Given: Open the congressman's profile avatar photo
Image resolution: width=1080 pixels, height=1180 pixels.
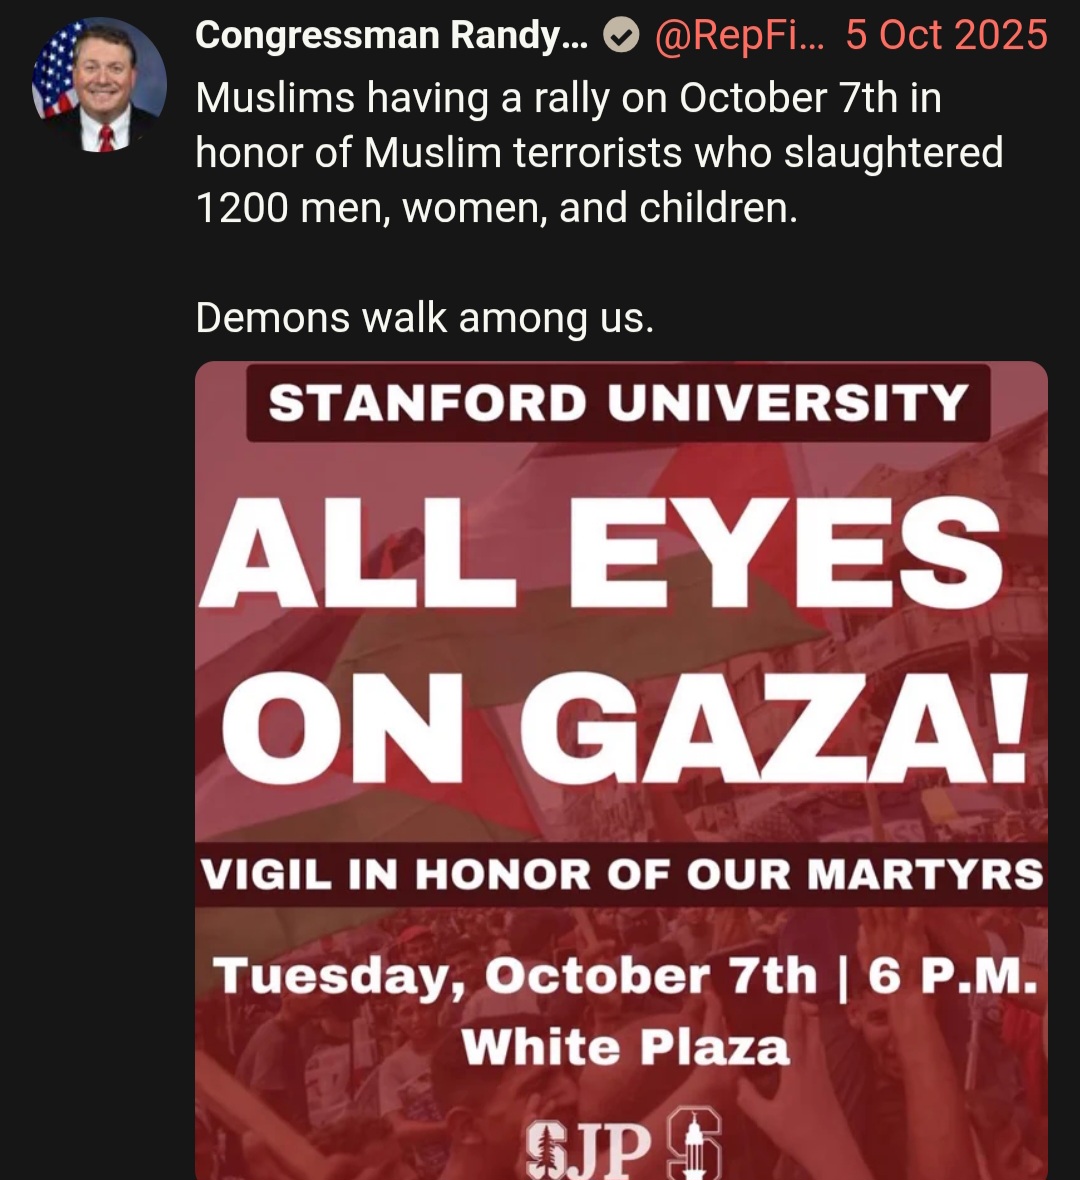Looking at the screenshot, I should point(99,84).
